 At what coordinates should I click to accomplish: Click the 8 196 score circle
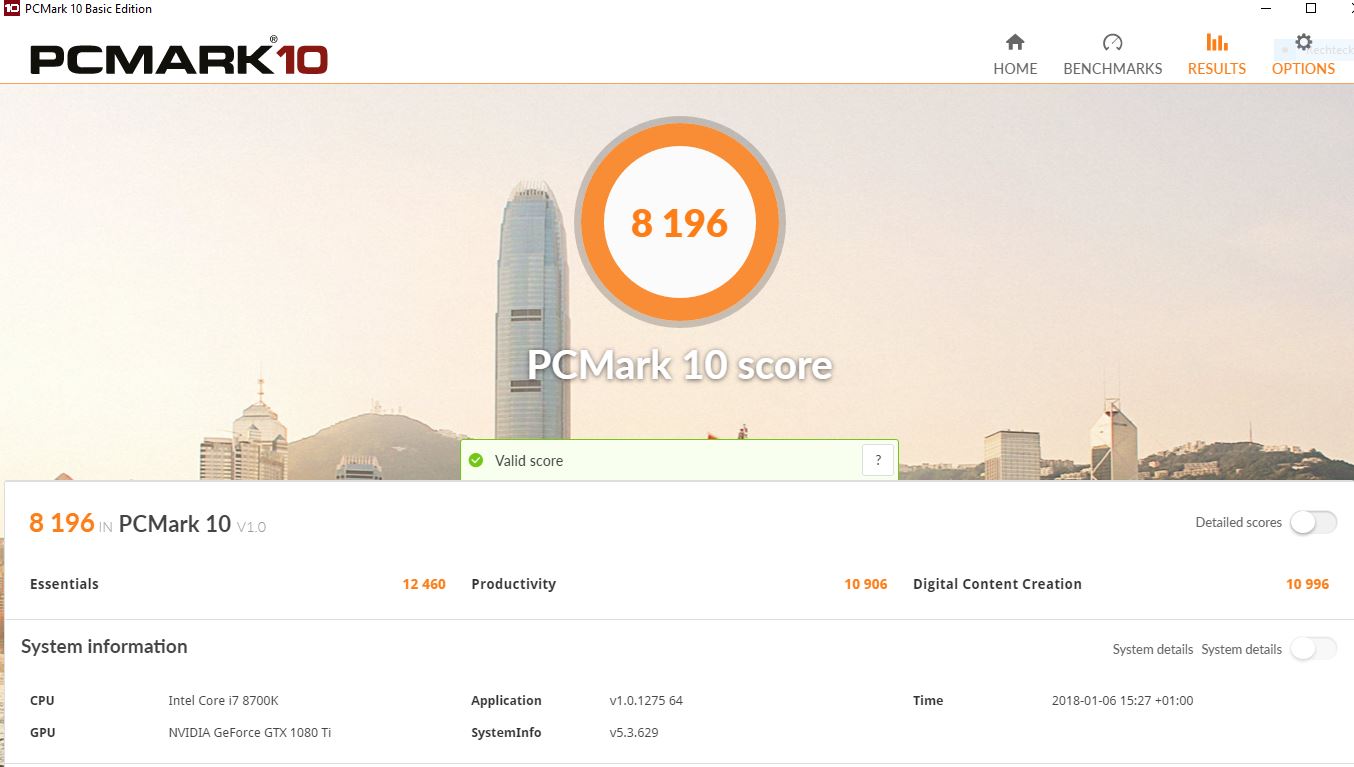(680, 222)
